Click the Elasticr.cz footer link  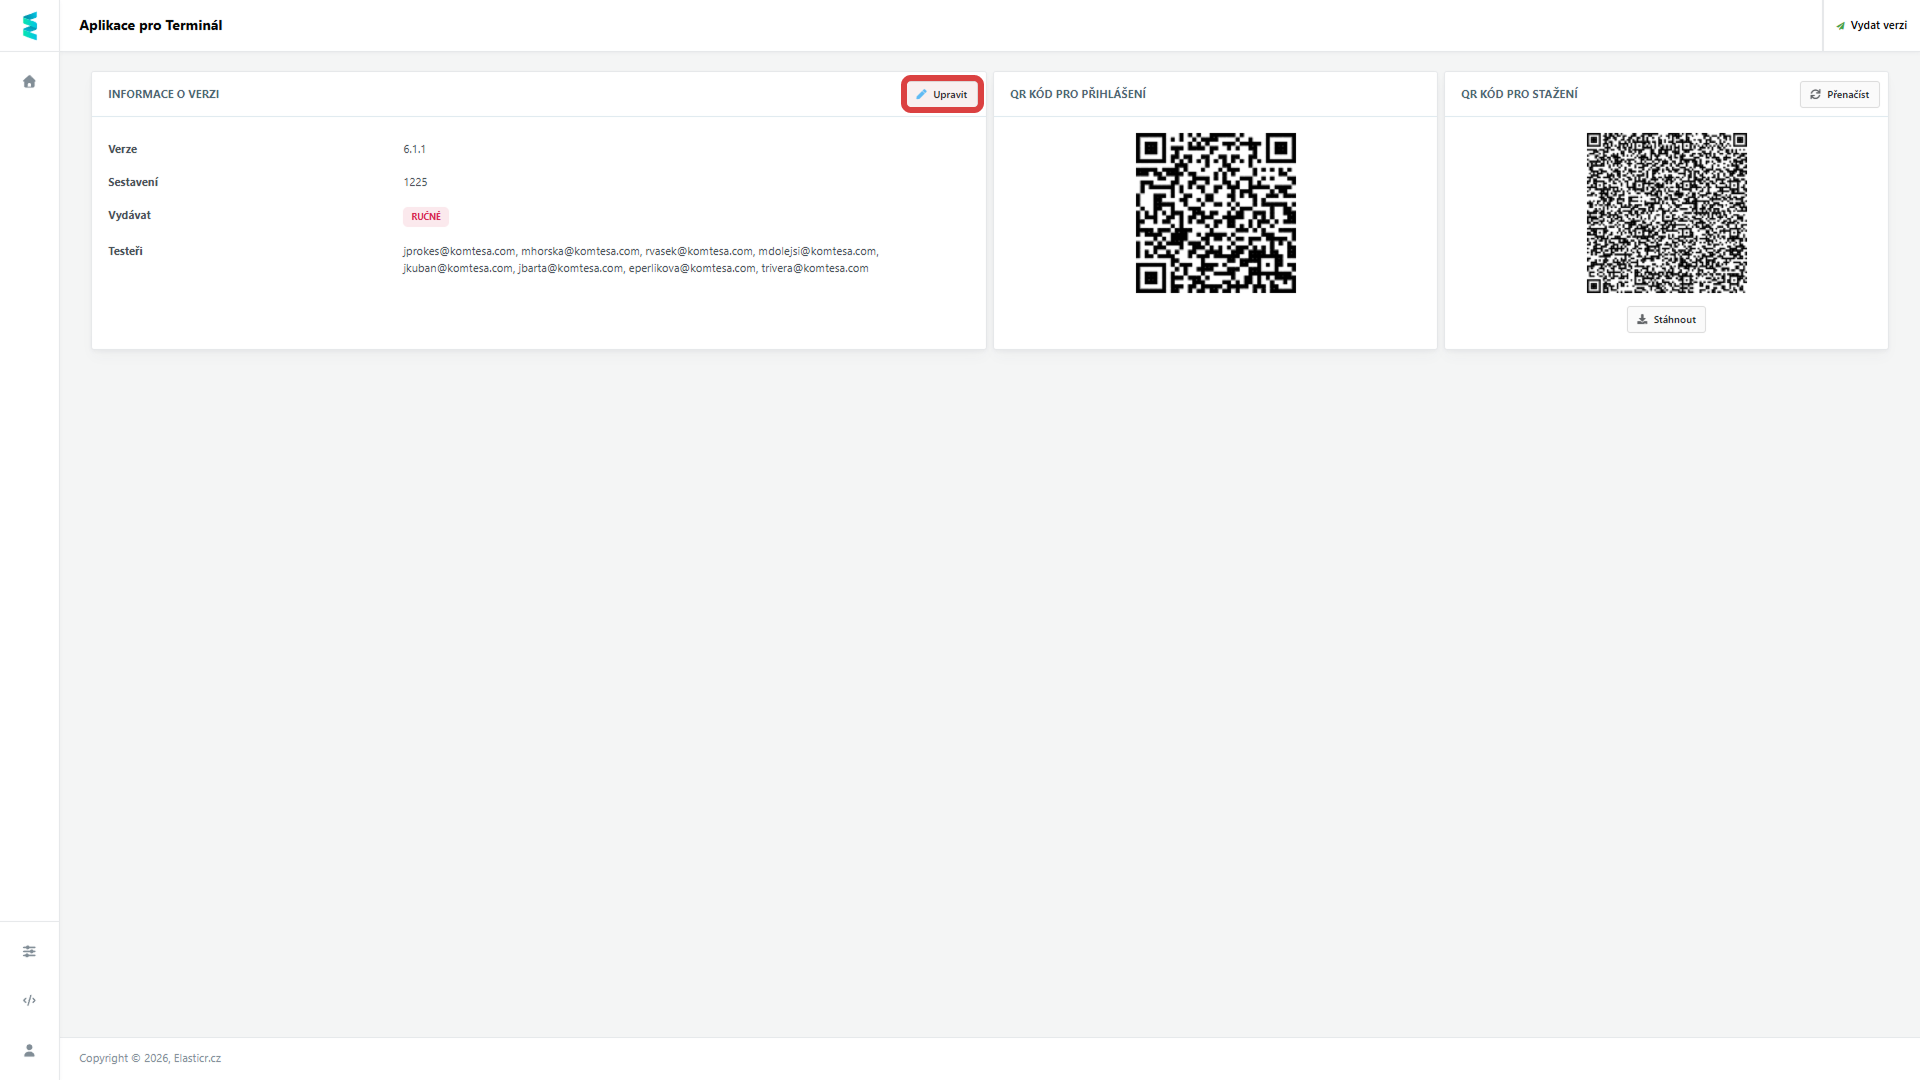tap(197, 1058)
